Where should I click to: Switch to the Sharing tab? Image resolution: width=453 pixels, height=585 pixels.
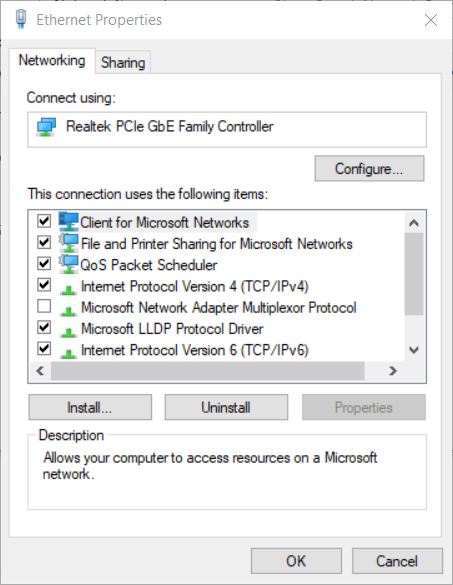pos(123,62)
